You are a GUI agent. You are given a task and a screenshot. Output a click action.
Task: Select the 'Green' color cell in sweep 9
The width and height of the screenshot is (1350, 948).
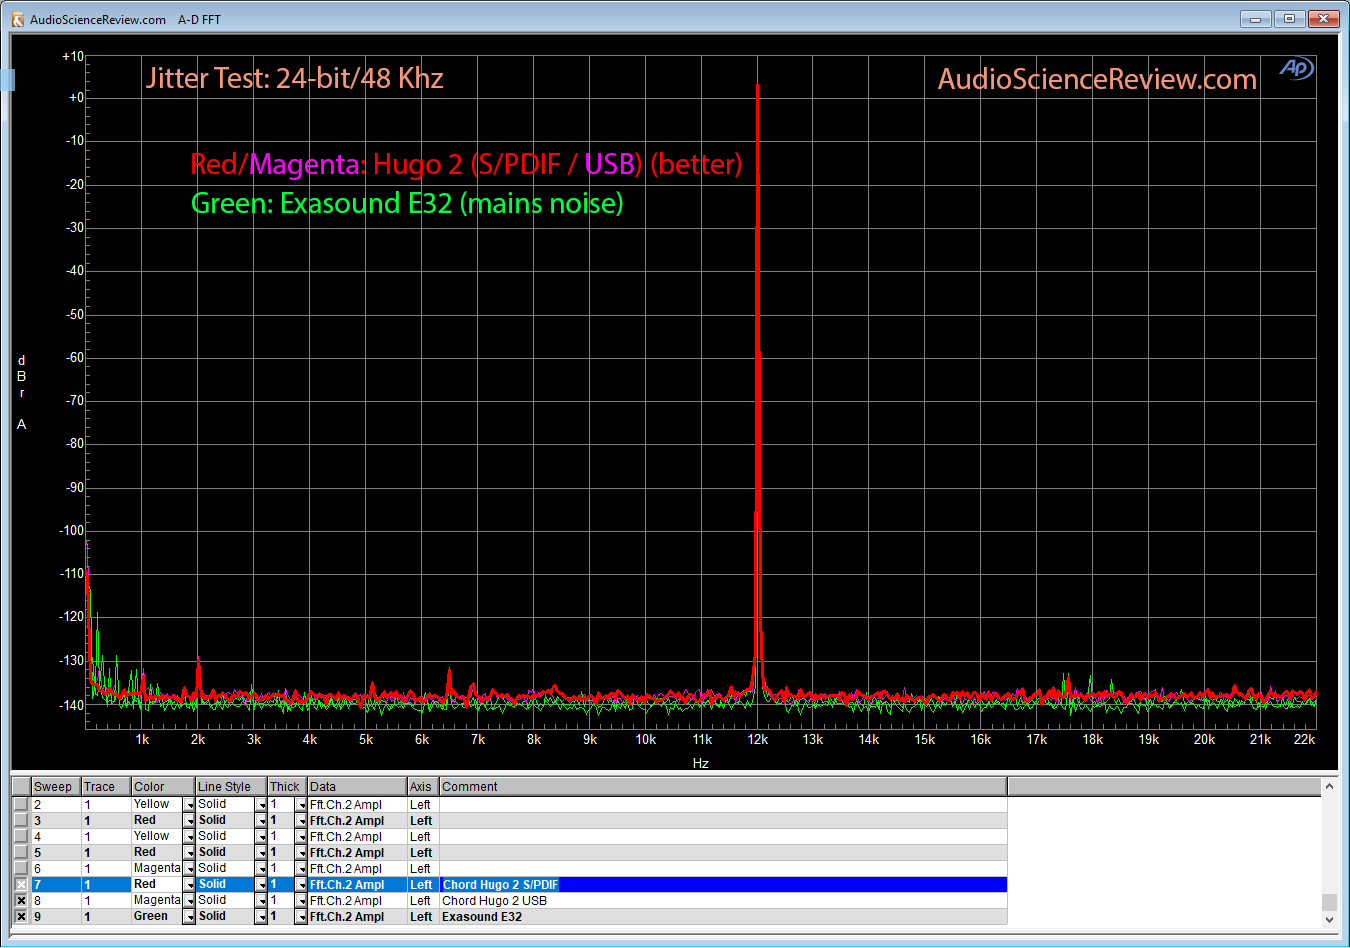pos(157,917)
